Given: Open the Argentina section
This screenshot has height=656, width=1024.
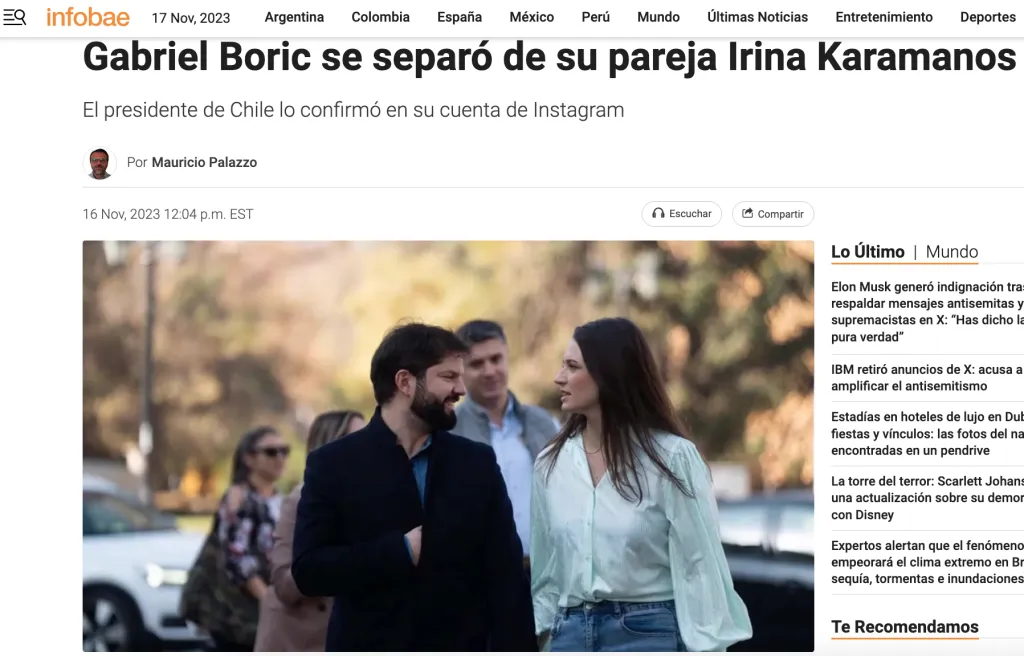Looking at the screenshot, I should [x=294, y=17].
